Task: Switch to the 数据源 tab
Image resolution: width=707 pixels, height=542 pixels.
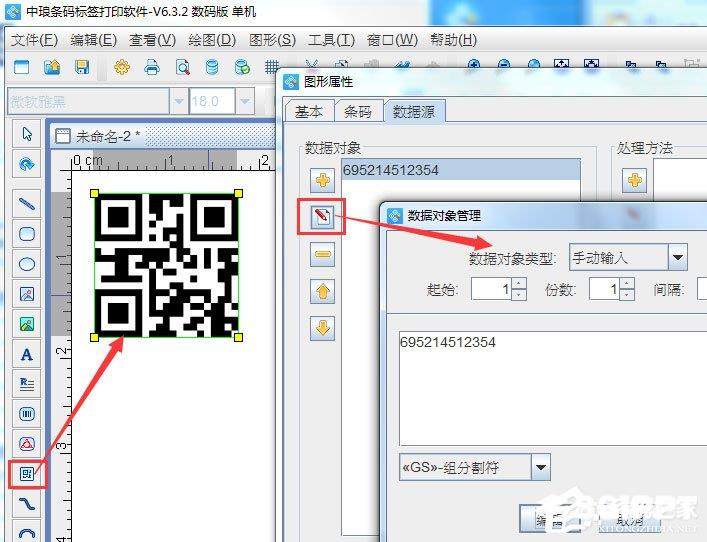Action: pyautogui.click(x=414, y=111)
